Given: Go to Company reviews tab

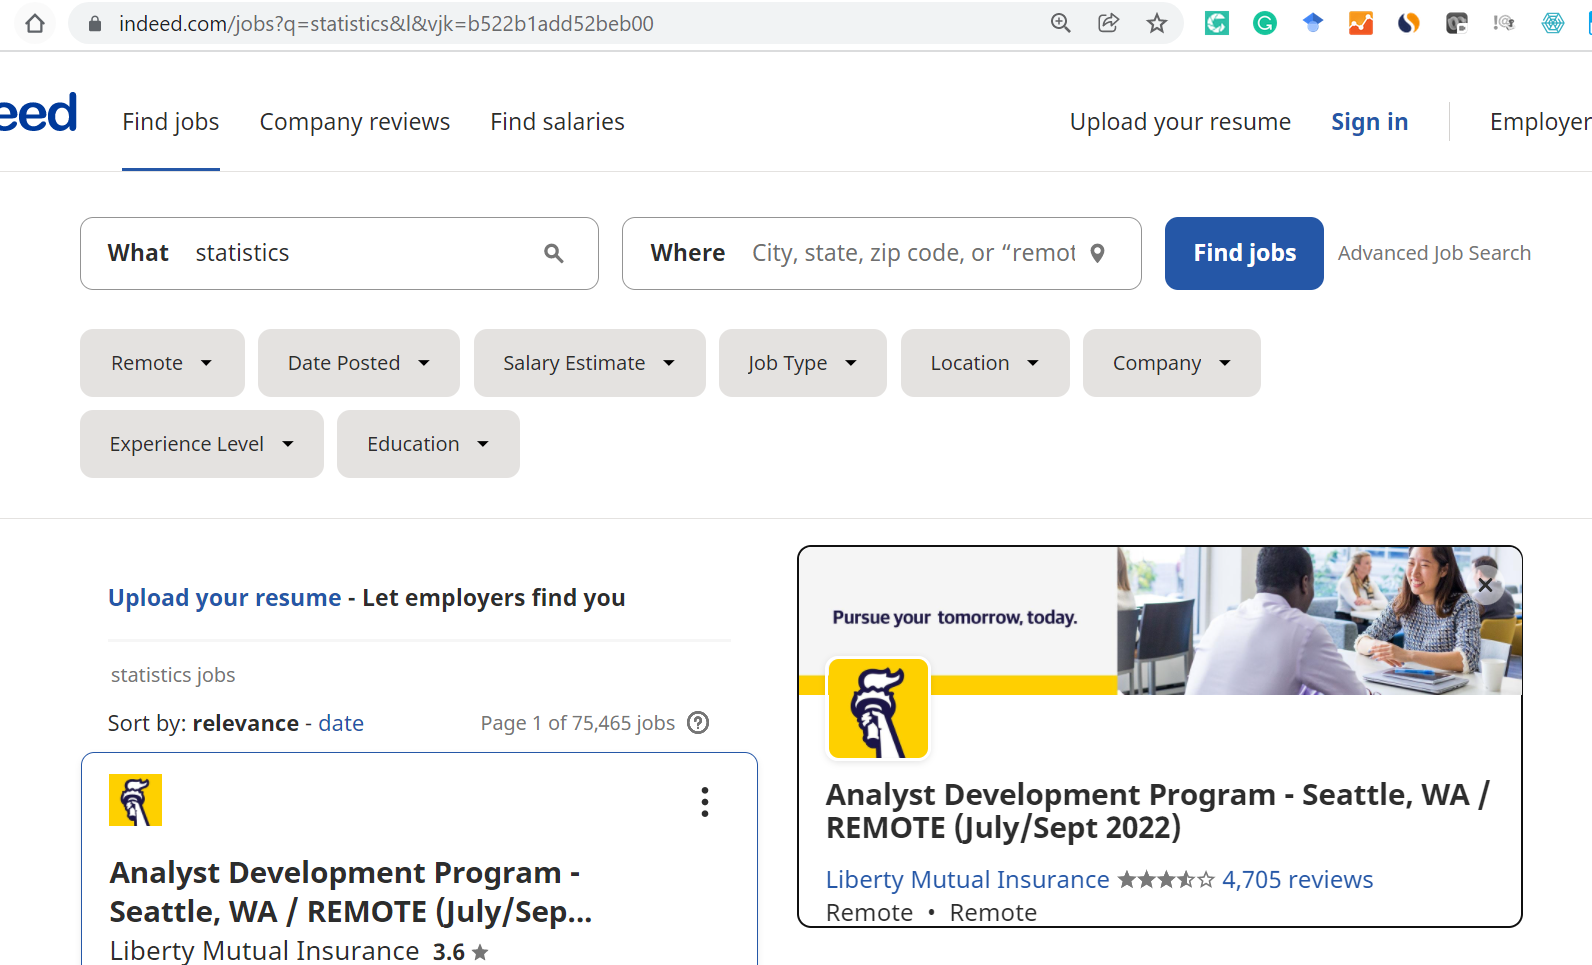Looking at the screenshot, I should point(354,122).
